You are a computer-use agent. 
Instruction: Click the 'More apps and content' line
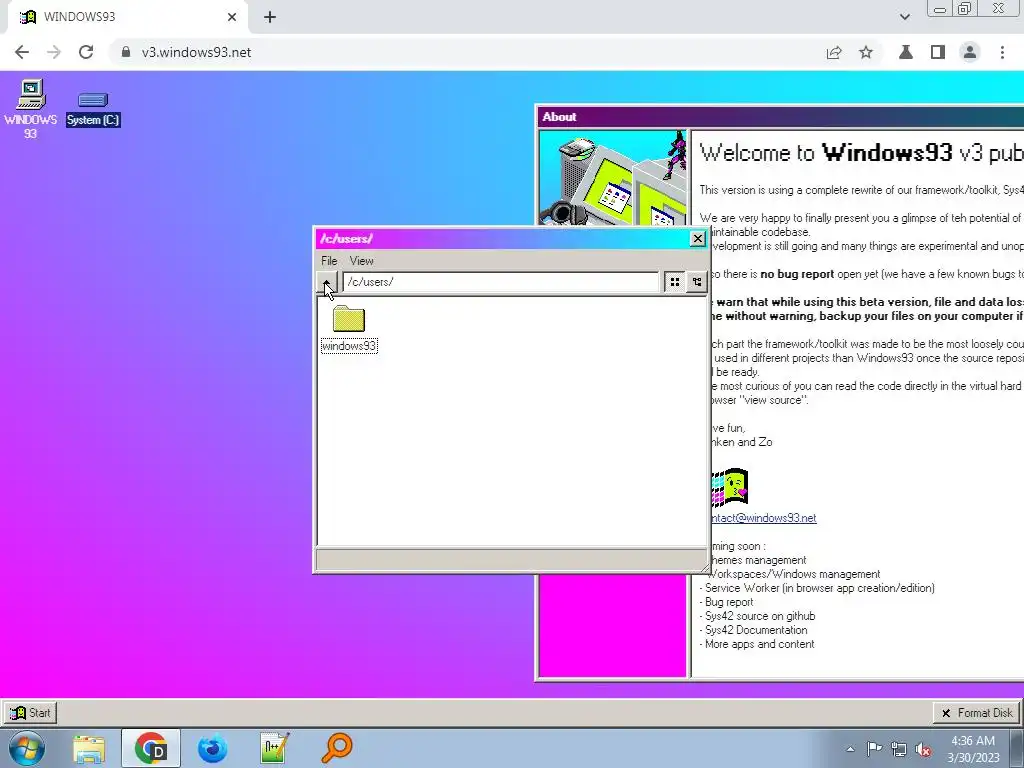[x=758, y=644]
